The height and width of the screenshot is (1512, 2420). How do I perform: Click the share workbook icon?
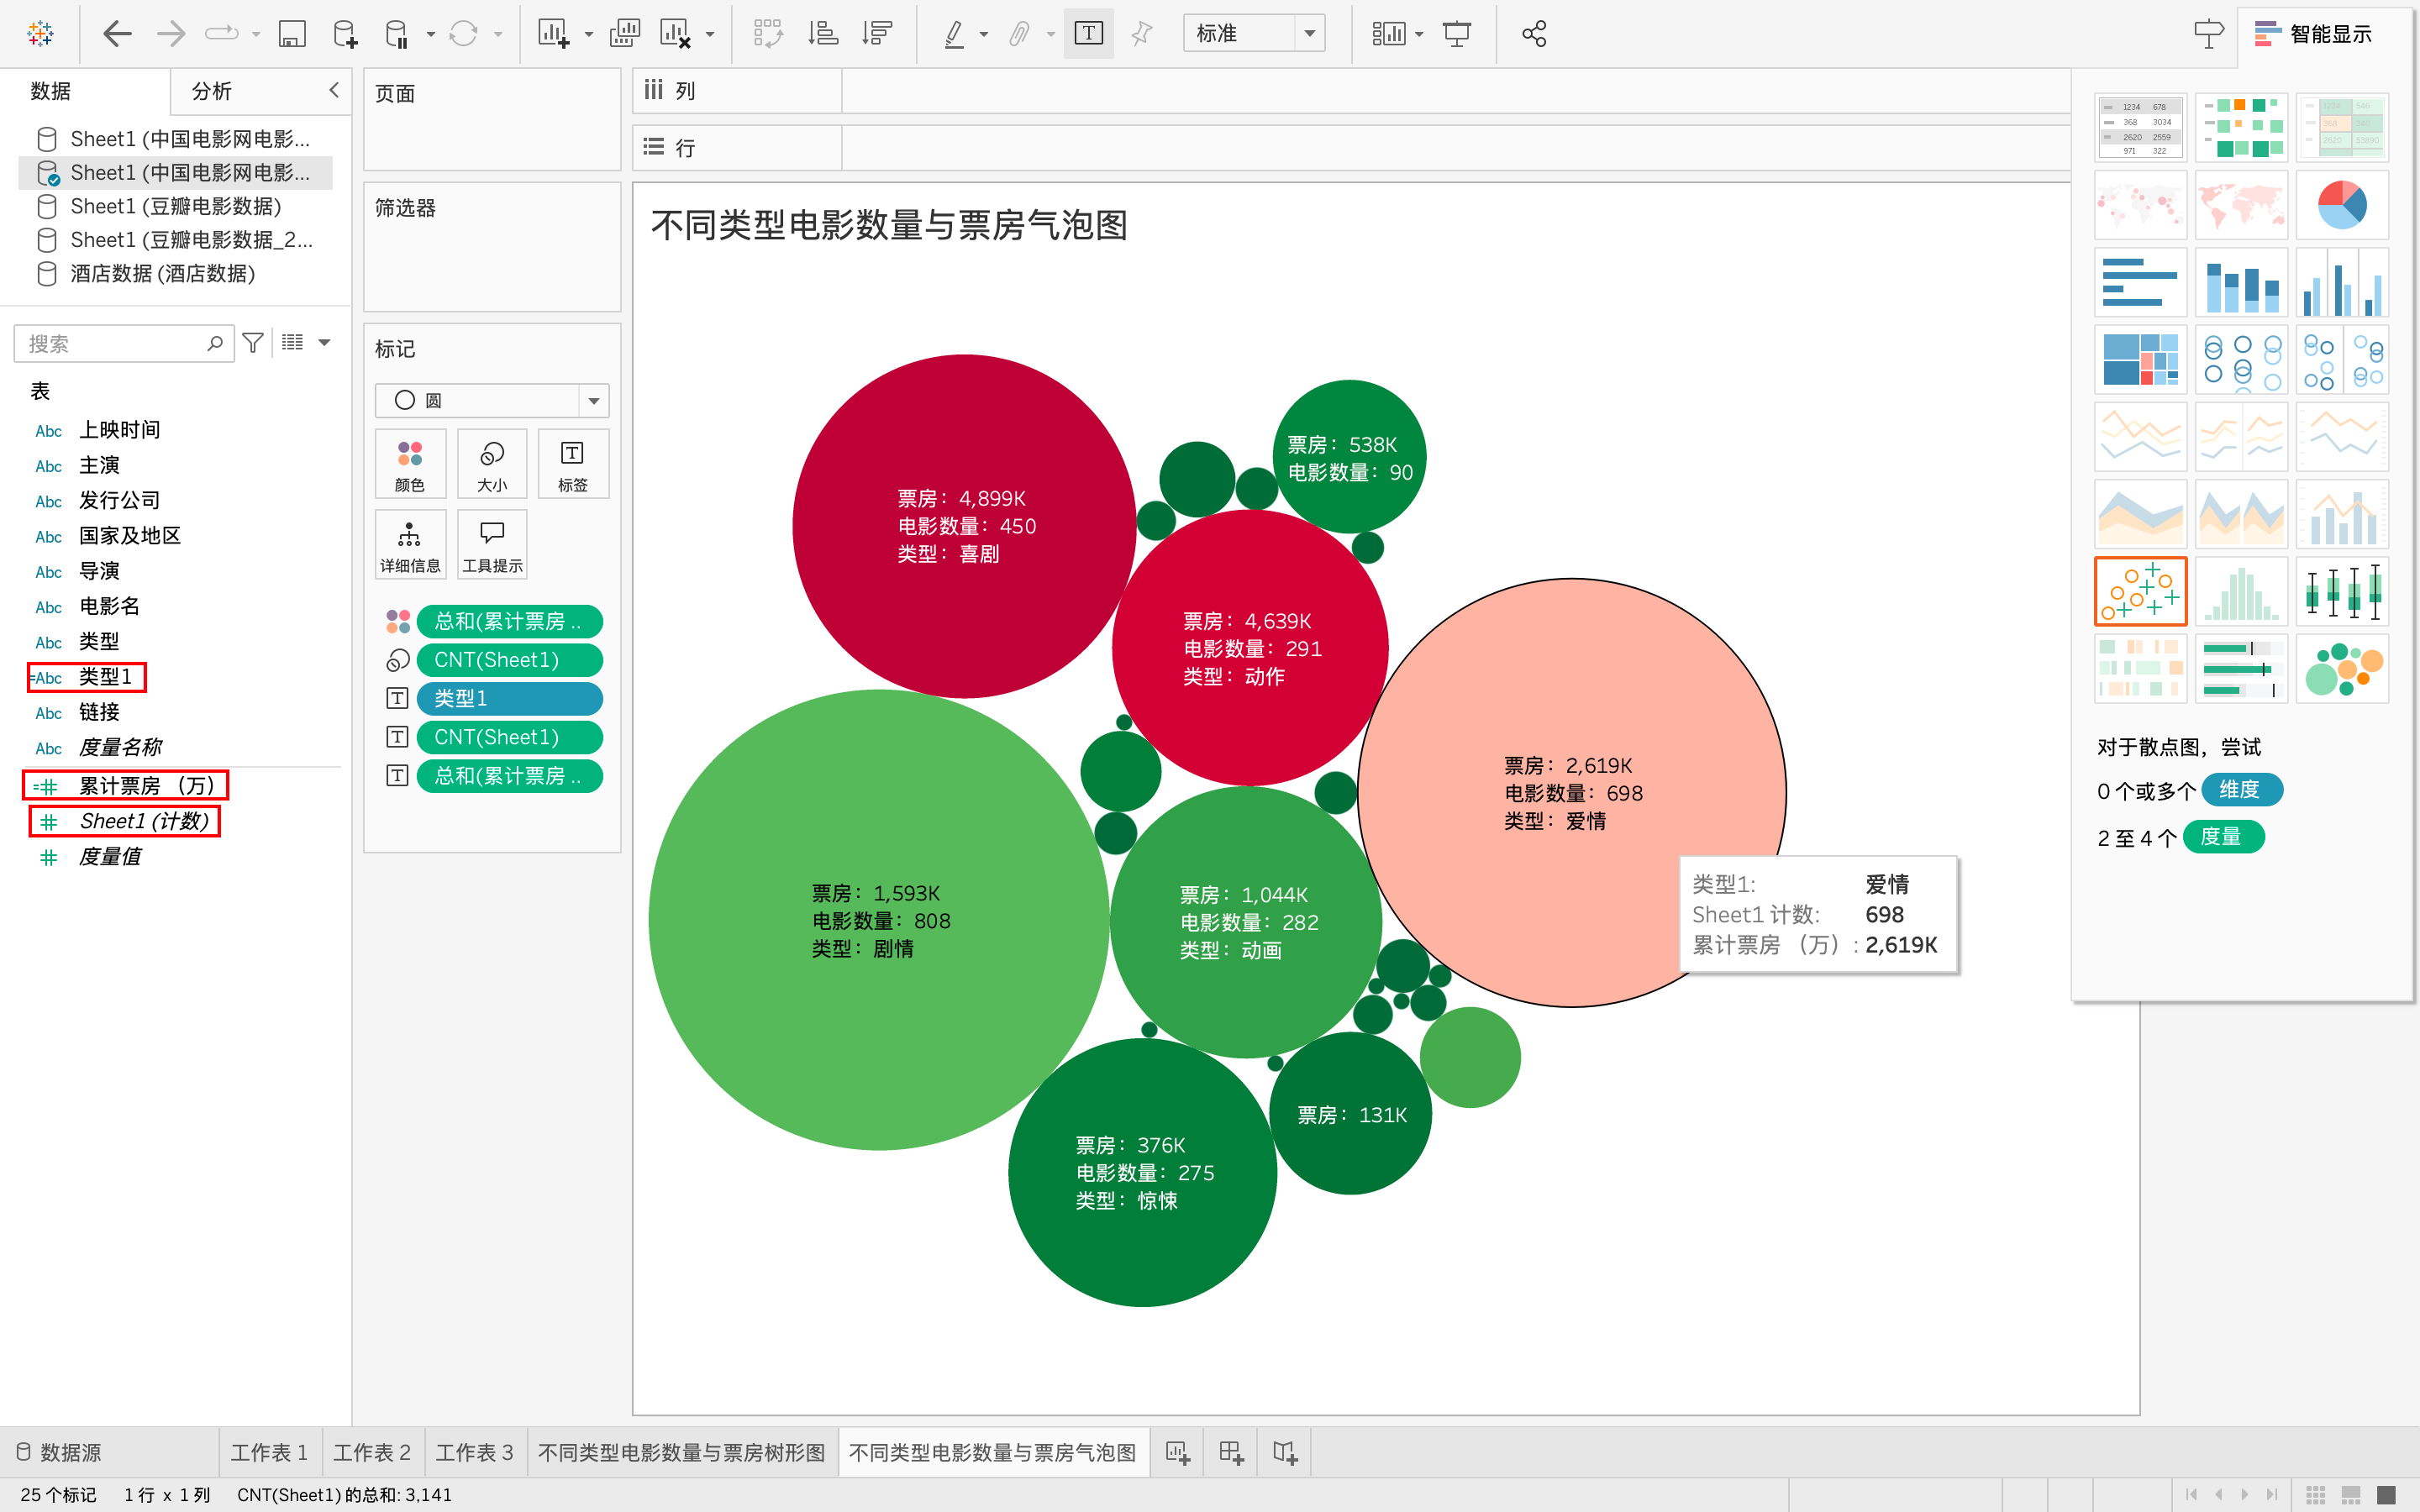pyautogui.click(x=1534, y=34)
